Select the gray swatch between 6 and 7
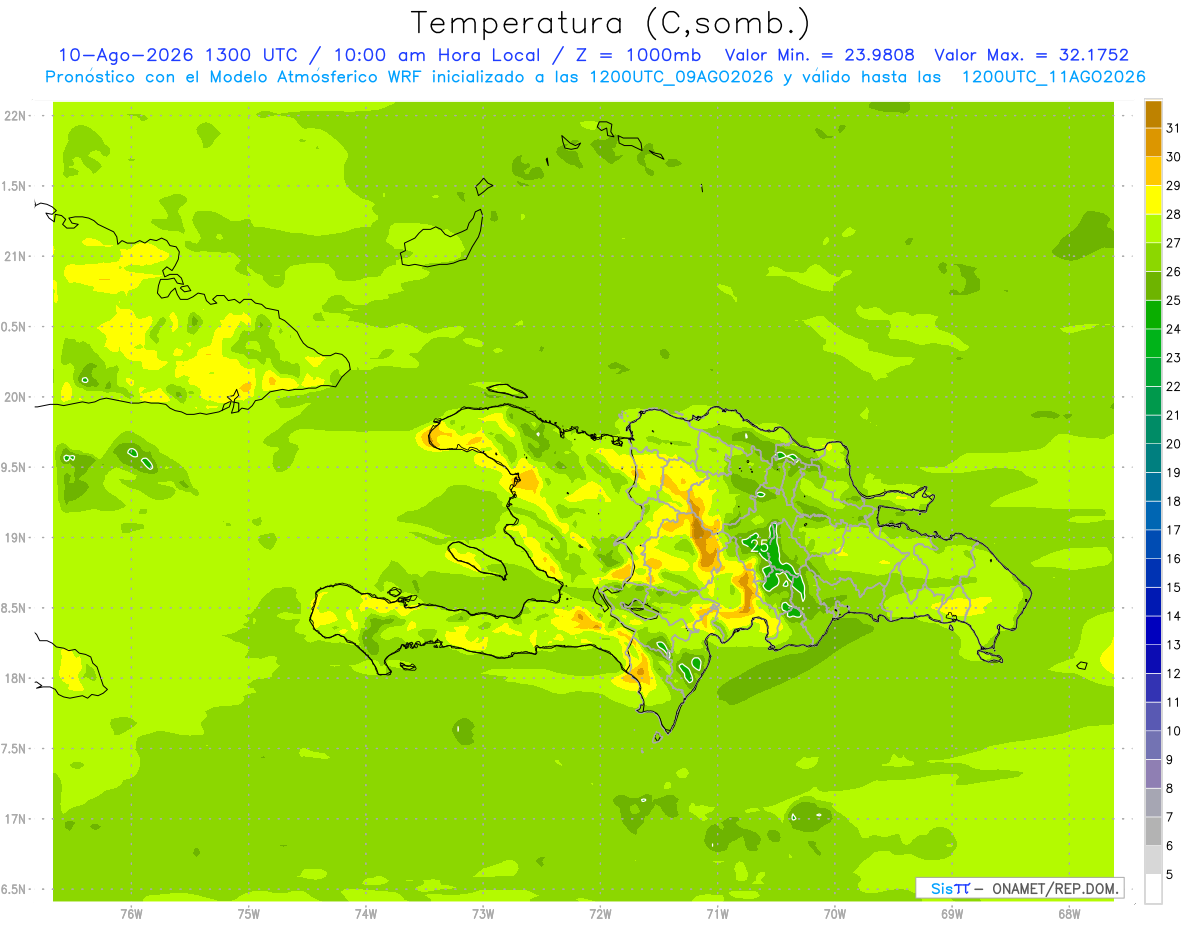Screen dimensions: 1200x927 (x=1153, y=831)
